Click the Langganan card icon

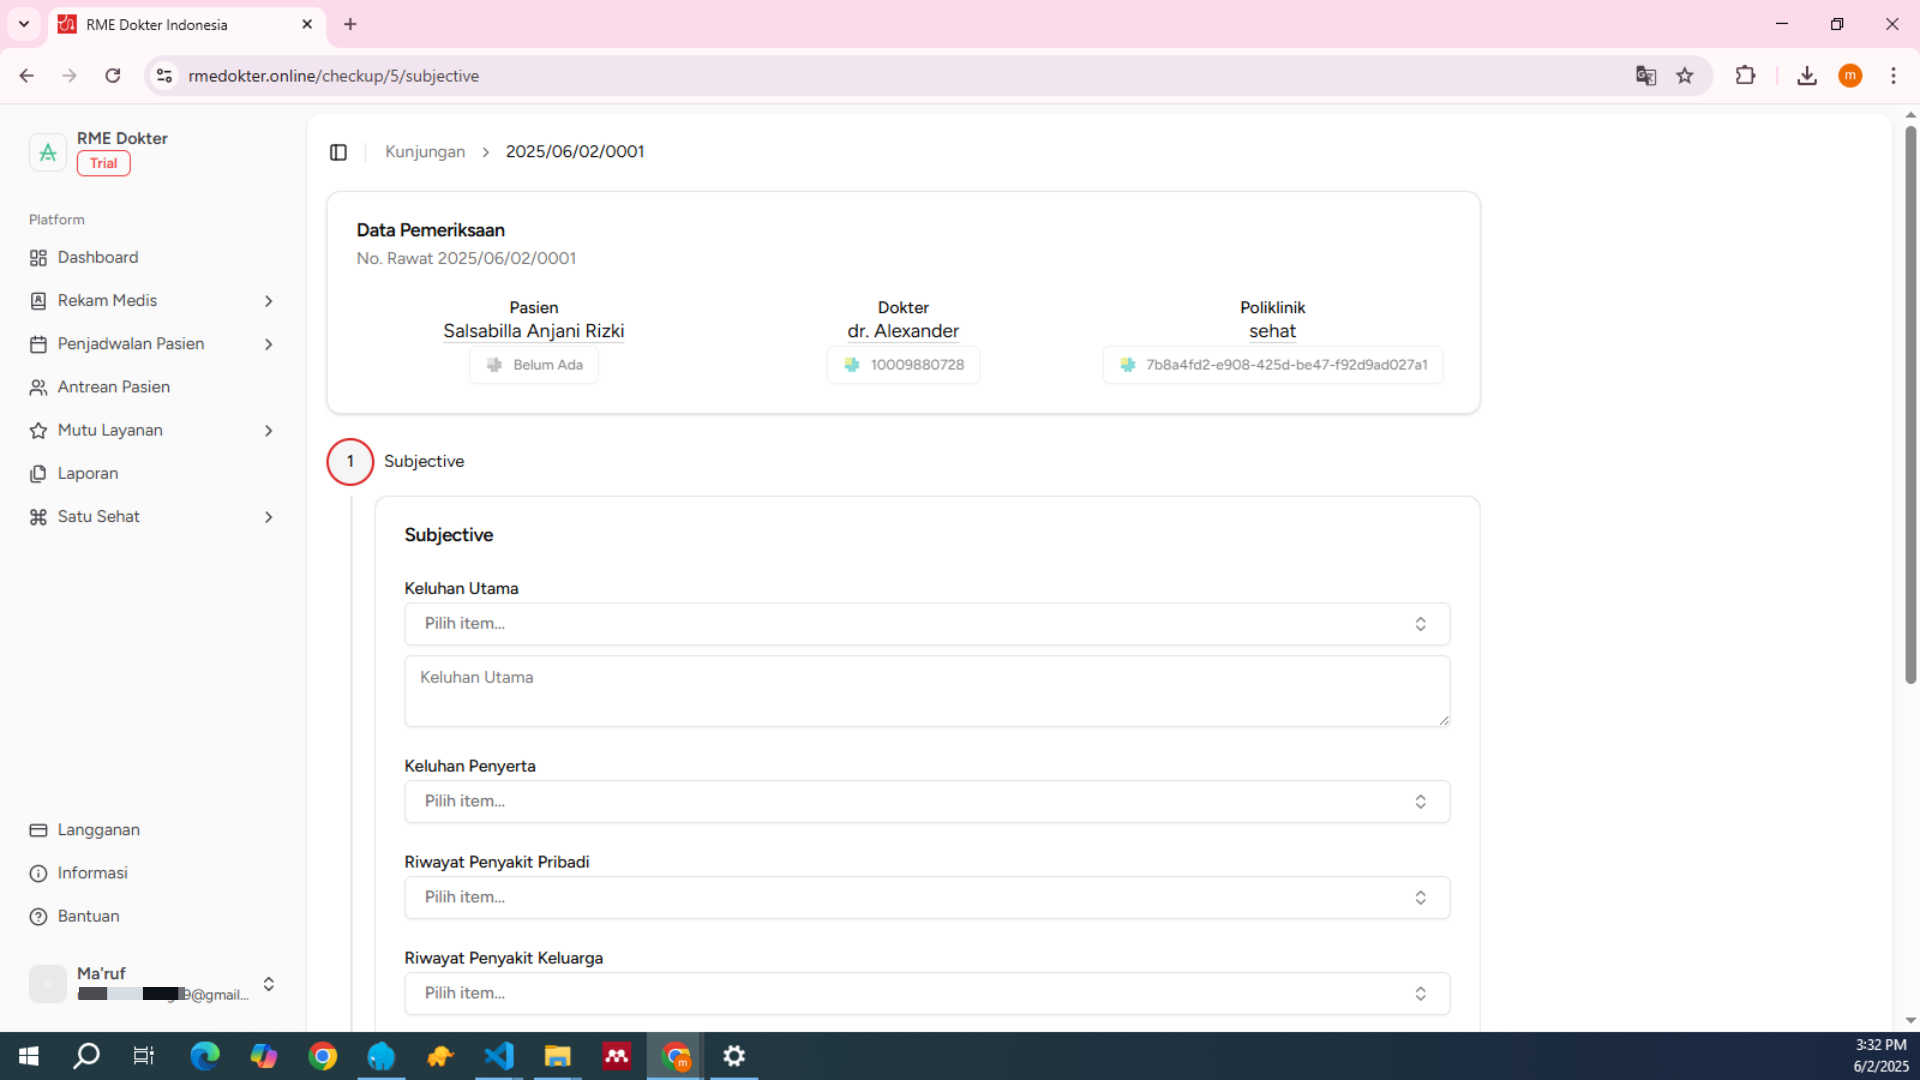[x=38, y=830]
